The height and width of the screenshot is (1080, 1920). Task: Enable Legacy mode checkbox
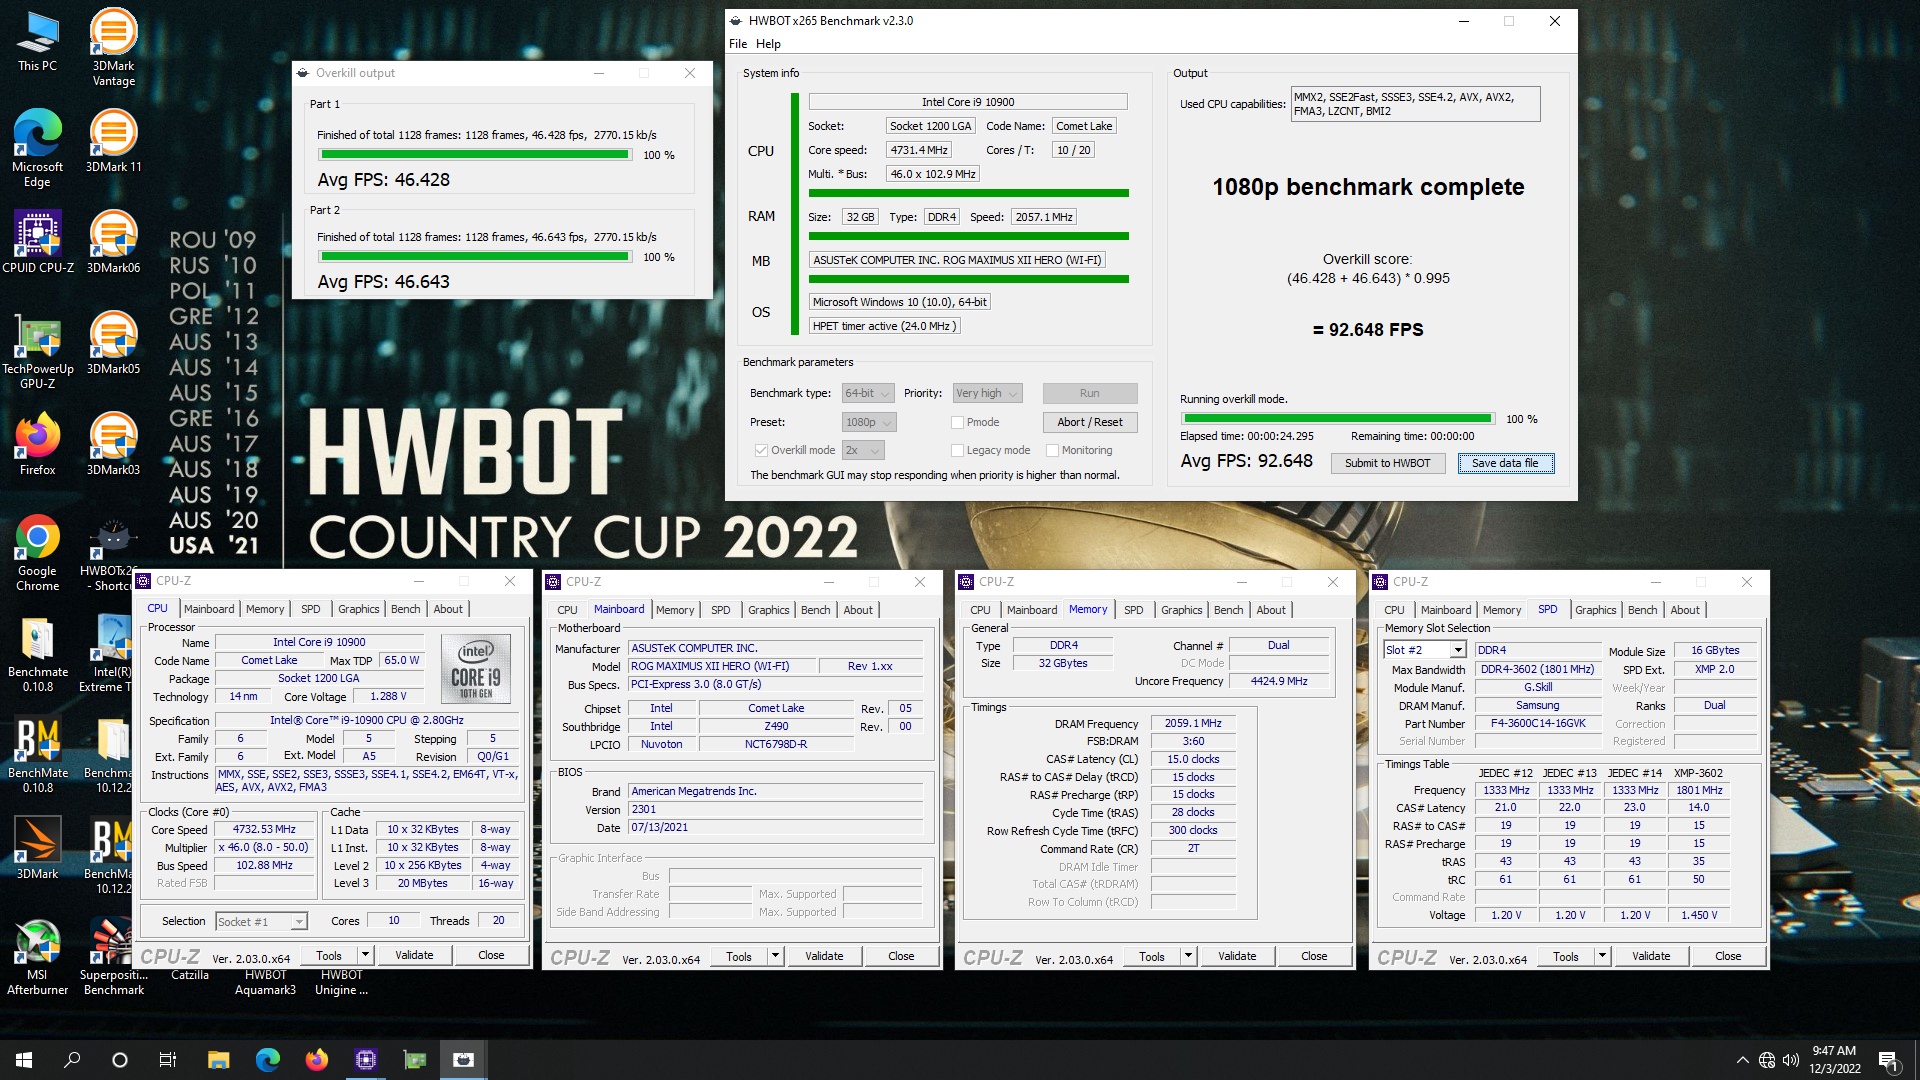click(x=957, y=450)
